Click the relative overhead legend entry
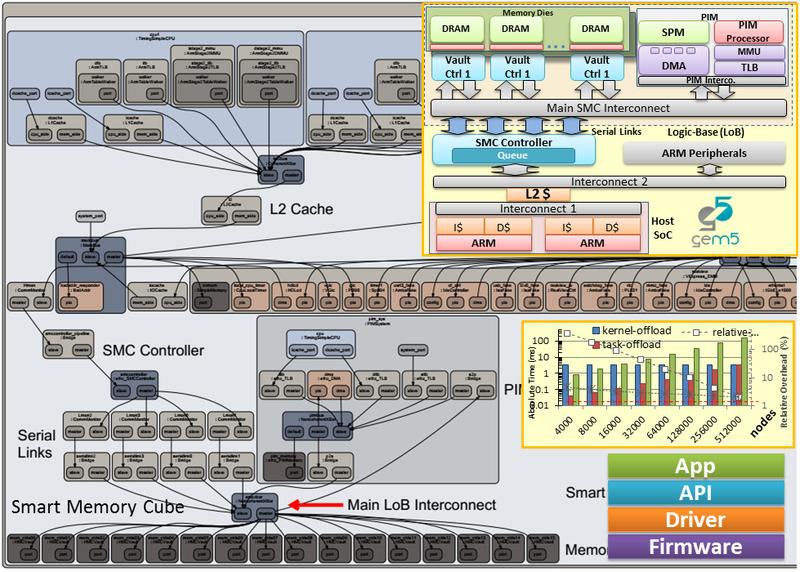800x572 pixels. pos(721,332)
